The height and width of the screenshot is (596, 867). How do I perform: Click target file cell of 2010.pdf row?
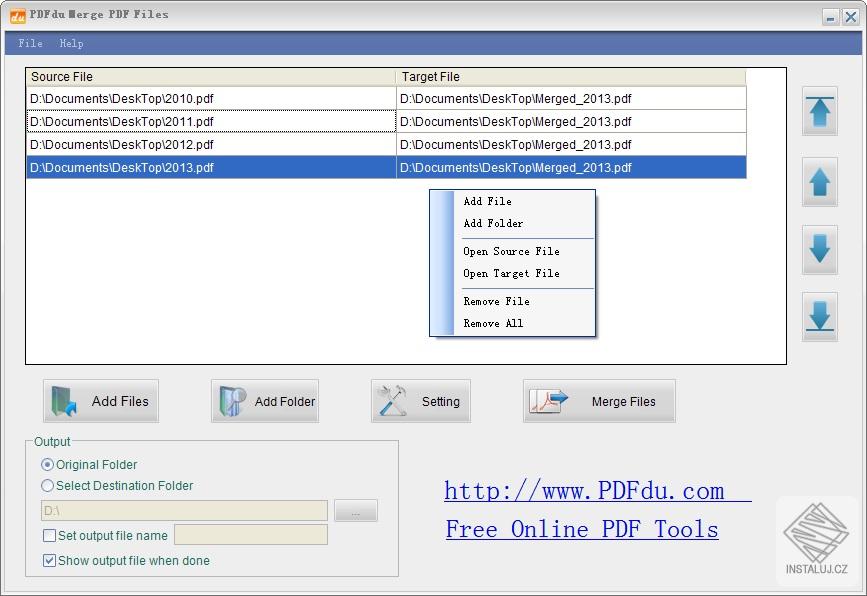point(571,98)
